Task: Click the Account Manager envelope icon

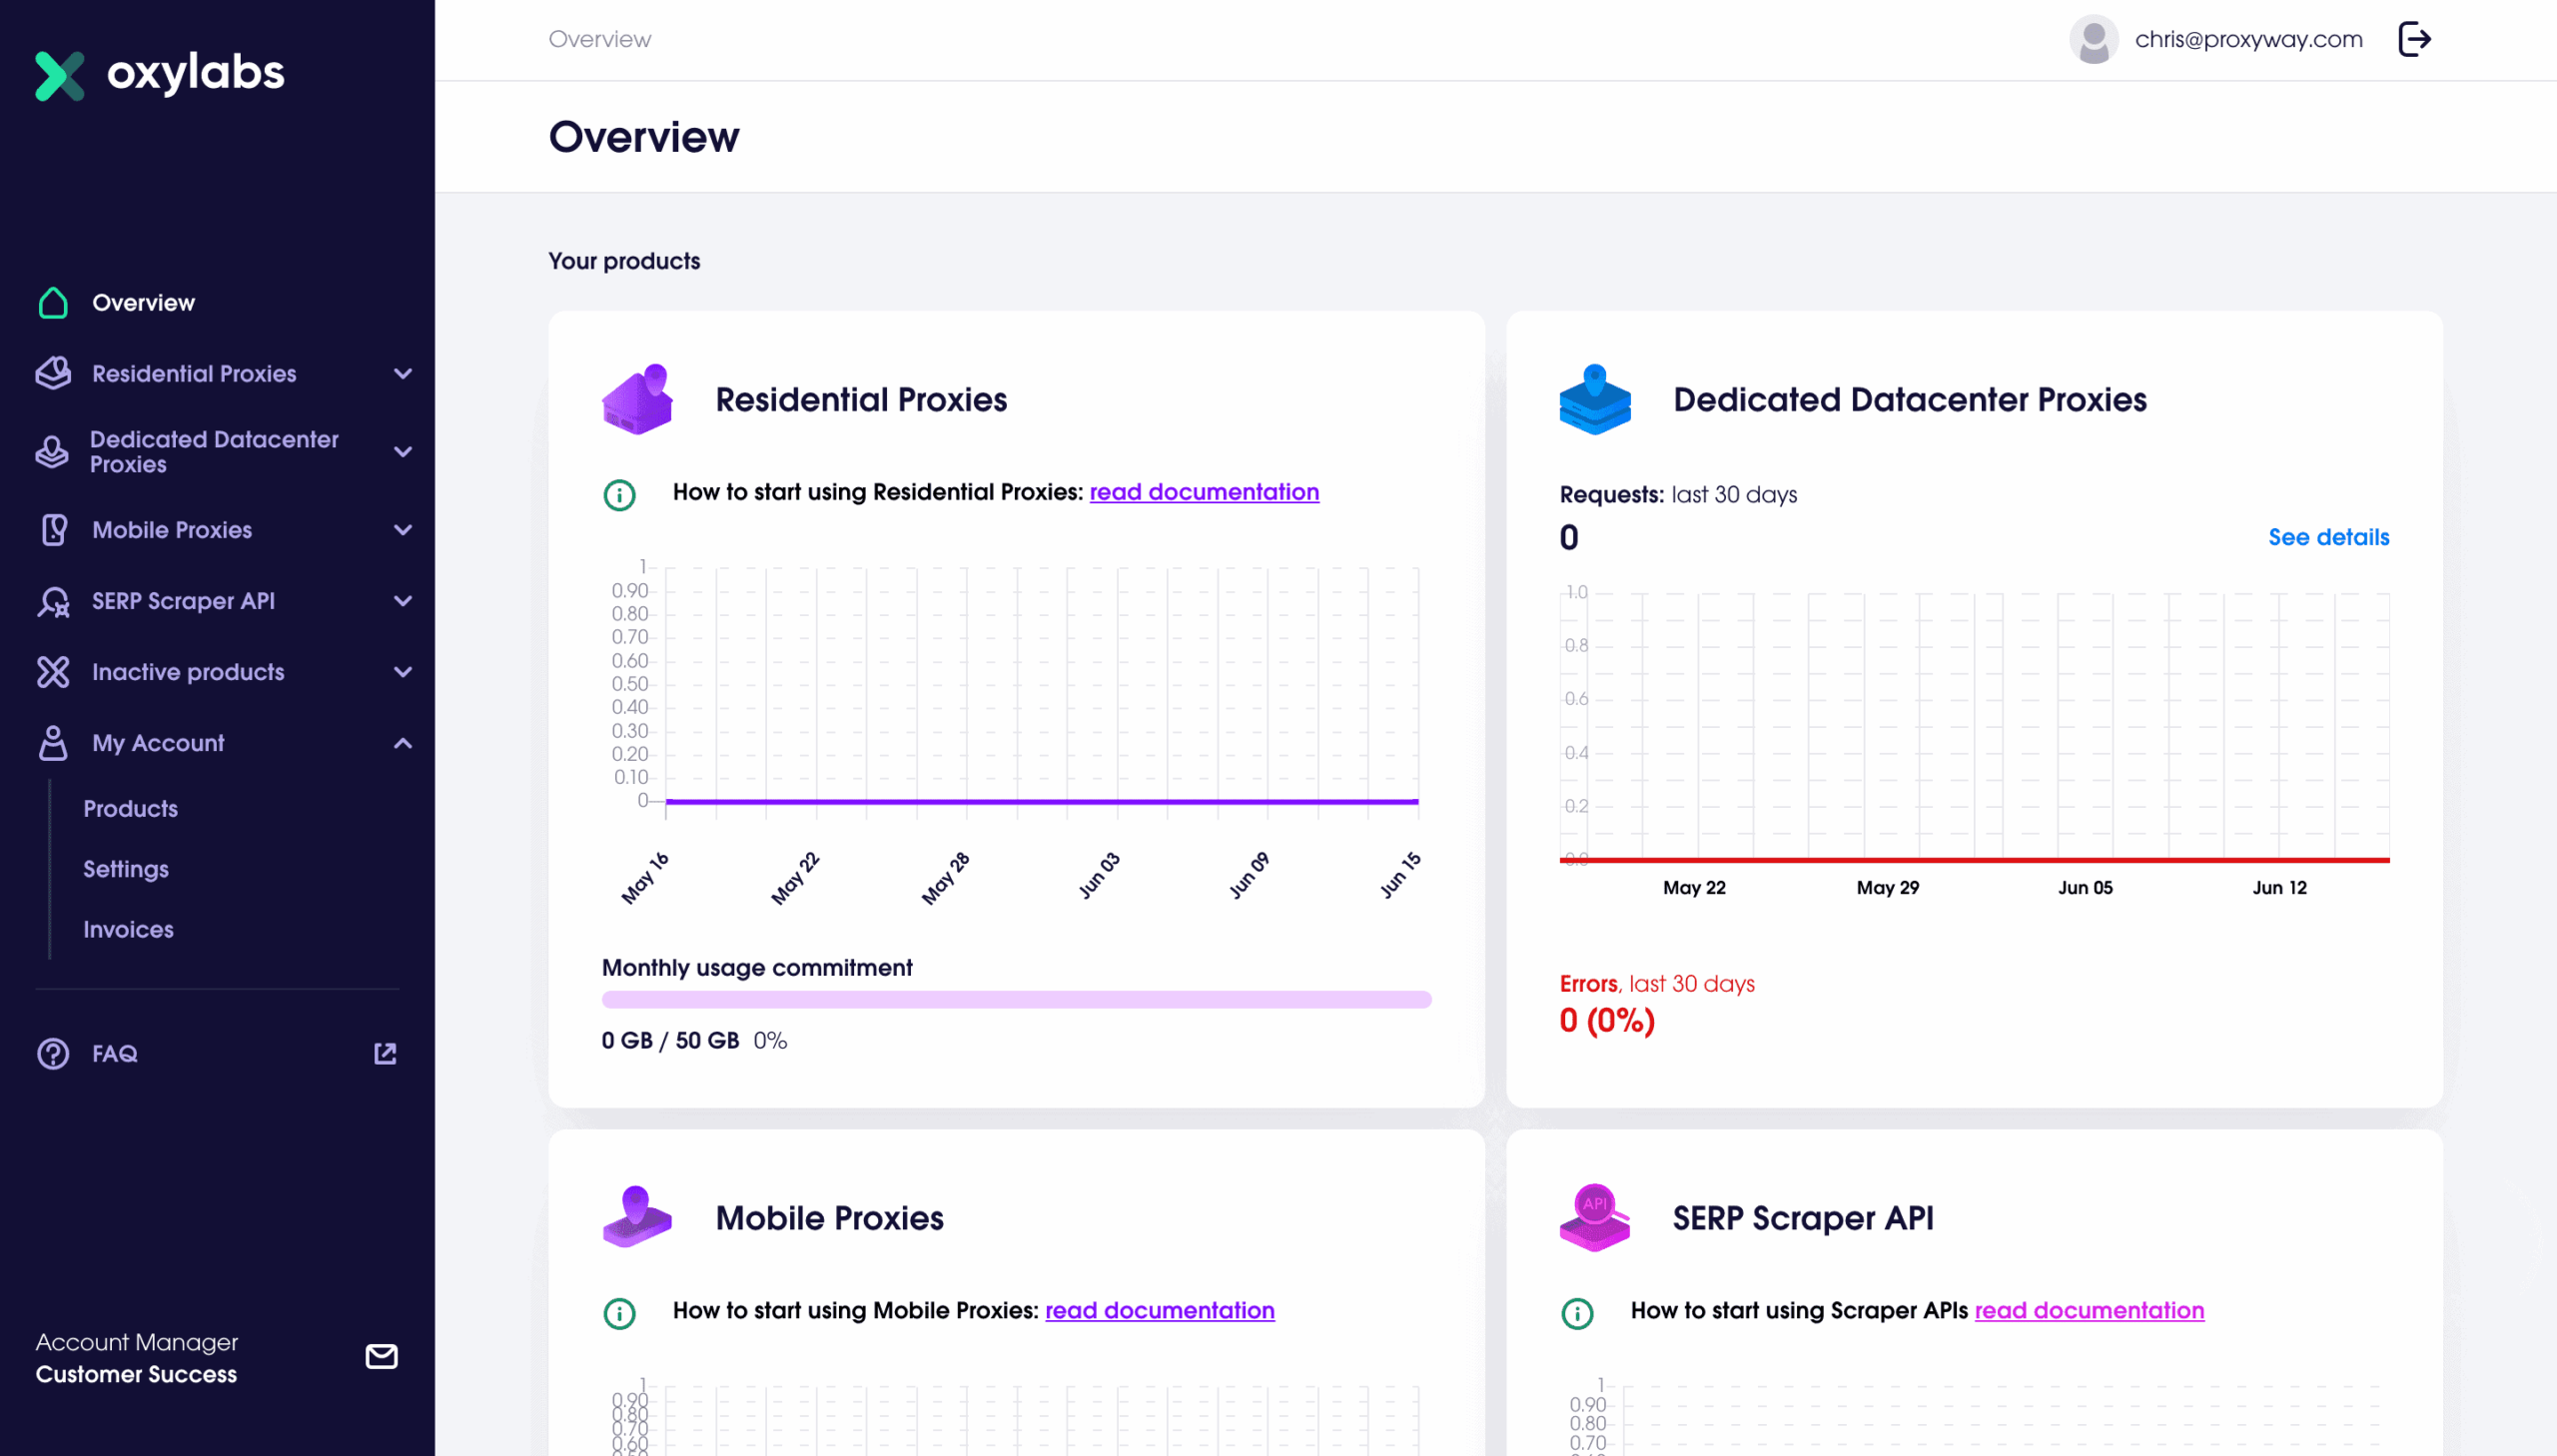Action: click(x=381, y=1356)
